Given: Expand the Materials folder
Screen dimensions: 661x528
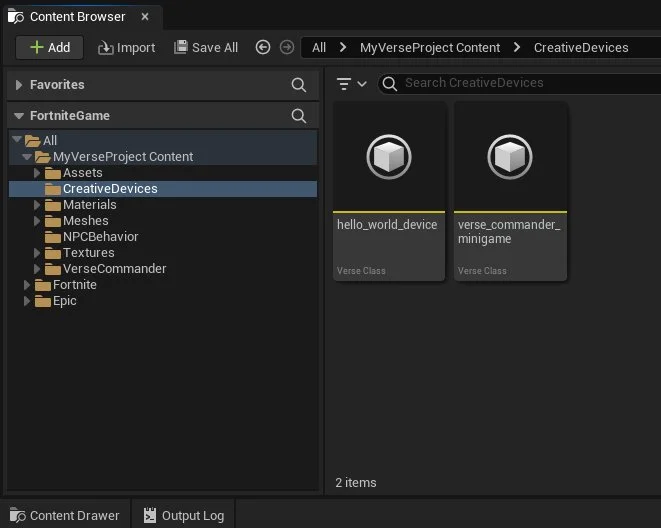Looking at the screenshot, I should click(37, 205).
